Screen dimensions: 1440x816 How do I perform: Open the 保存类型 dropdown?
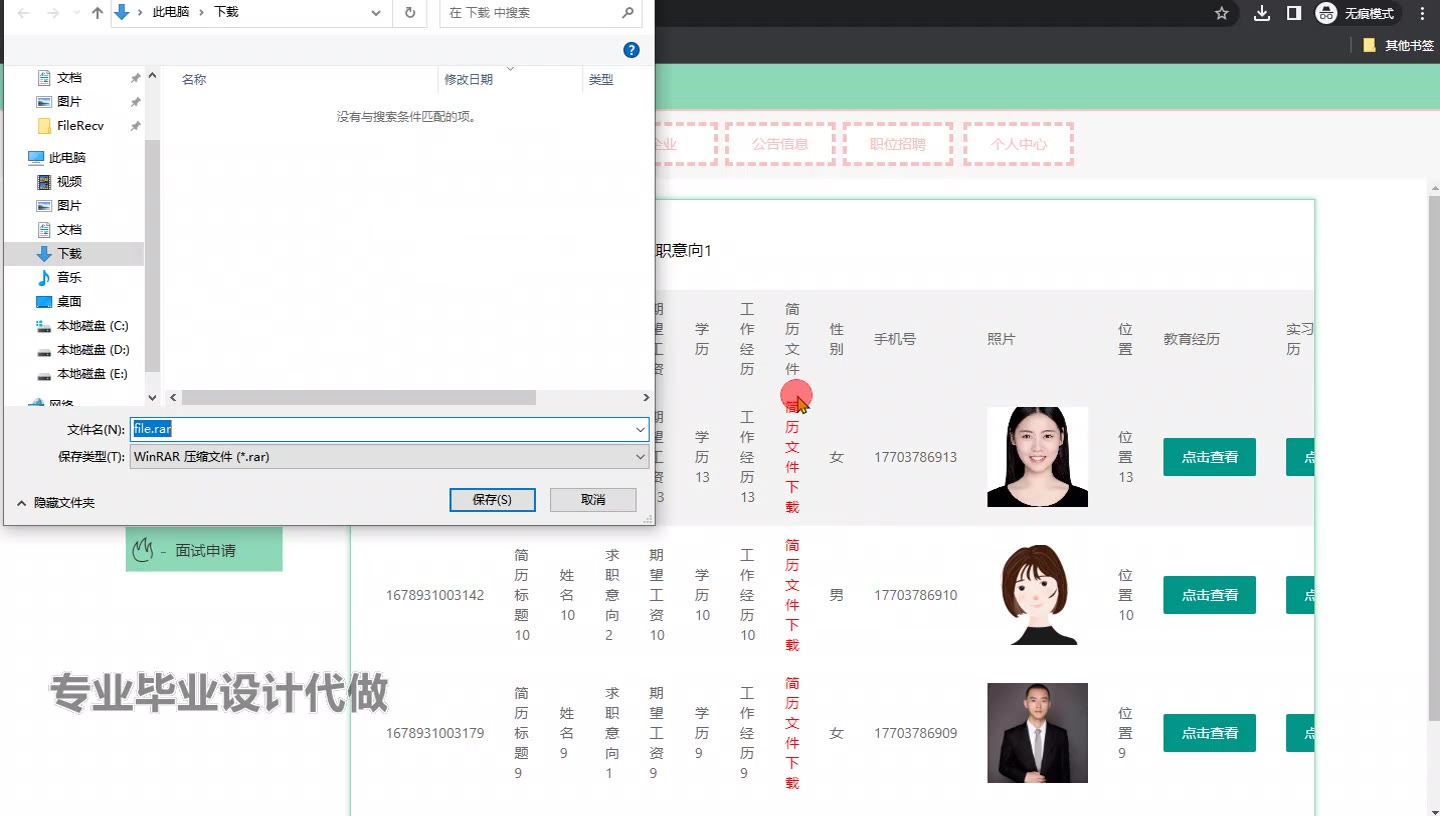point(389,456)
